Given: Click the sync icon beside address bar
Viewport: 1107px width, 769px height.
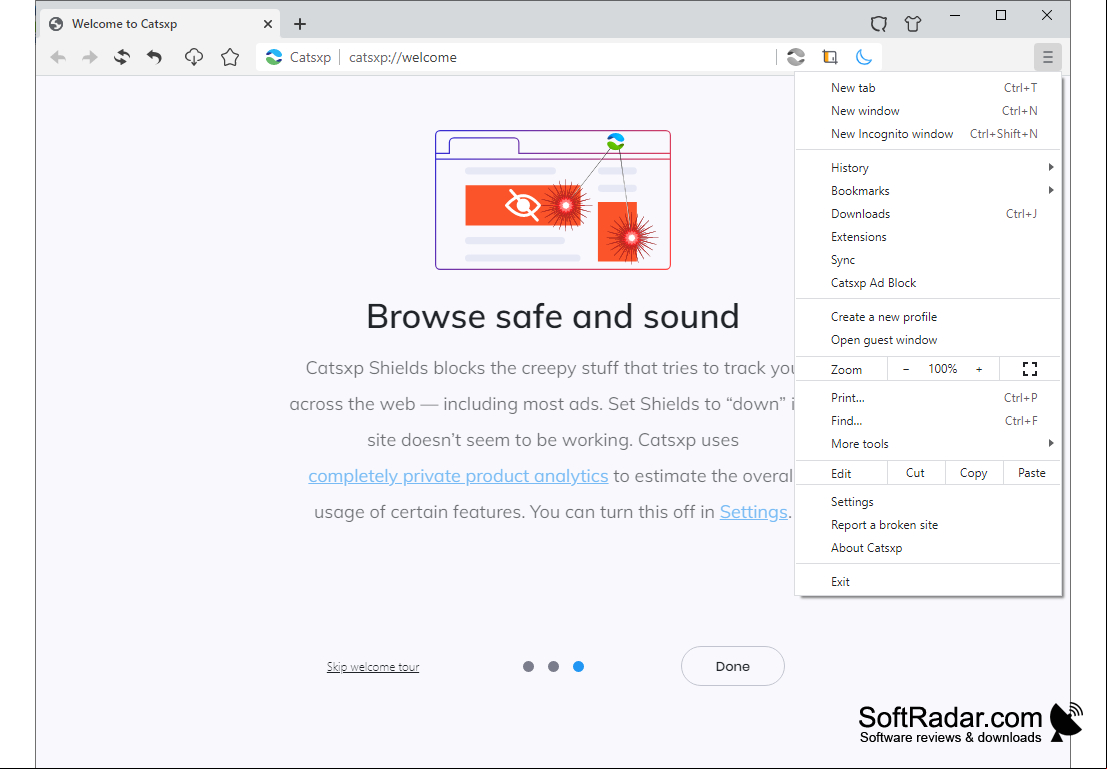Looking at the screenshot, I should pyautogui.click(x=796, y=57).
